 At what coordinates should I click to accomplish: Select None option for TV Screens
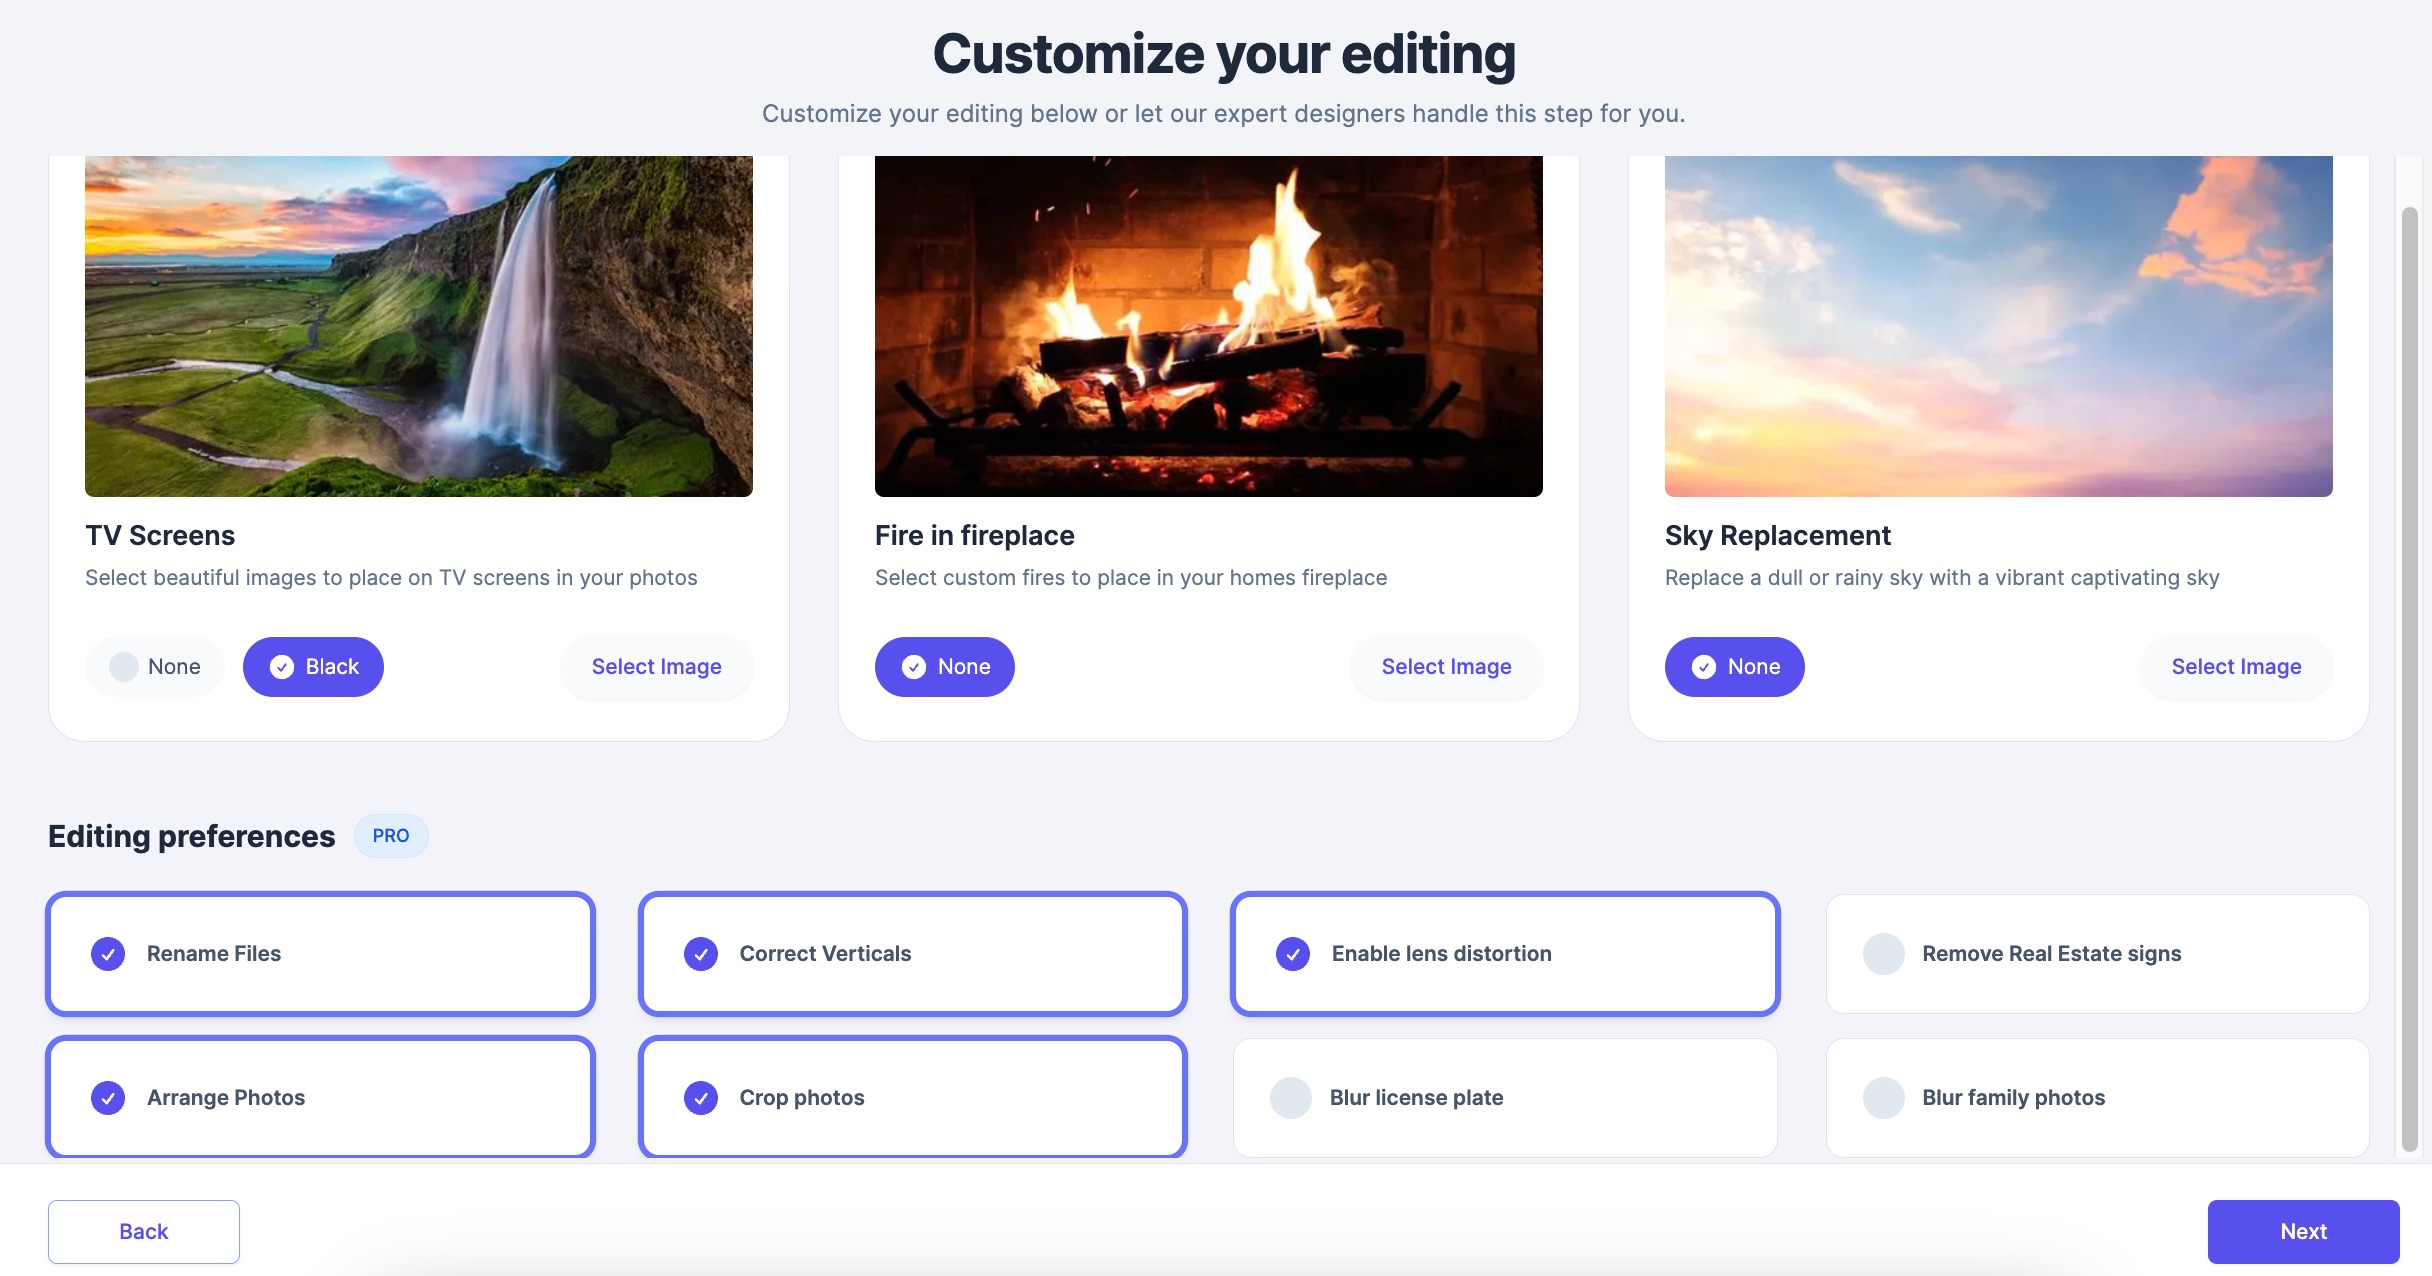click(155, 667)
